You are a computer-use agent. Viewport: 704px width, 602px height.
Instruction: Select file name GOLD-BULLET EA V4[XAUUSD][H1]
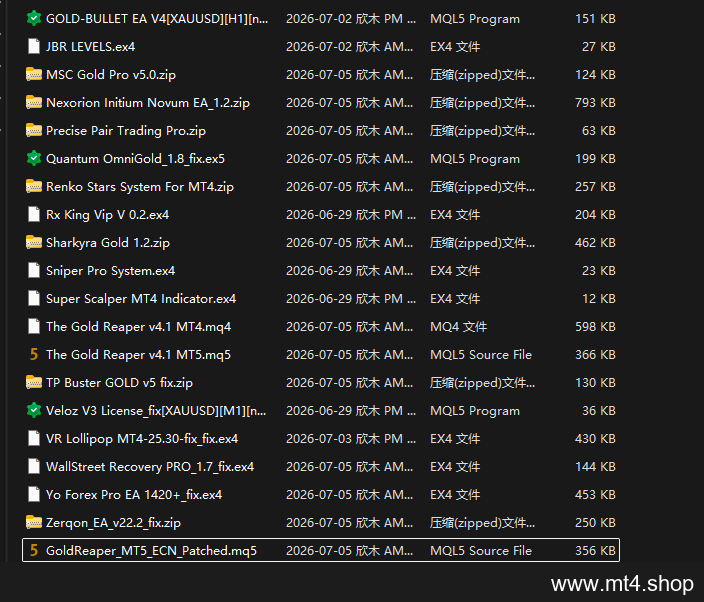coord(157,19)
